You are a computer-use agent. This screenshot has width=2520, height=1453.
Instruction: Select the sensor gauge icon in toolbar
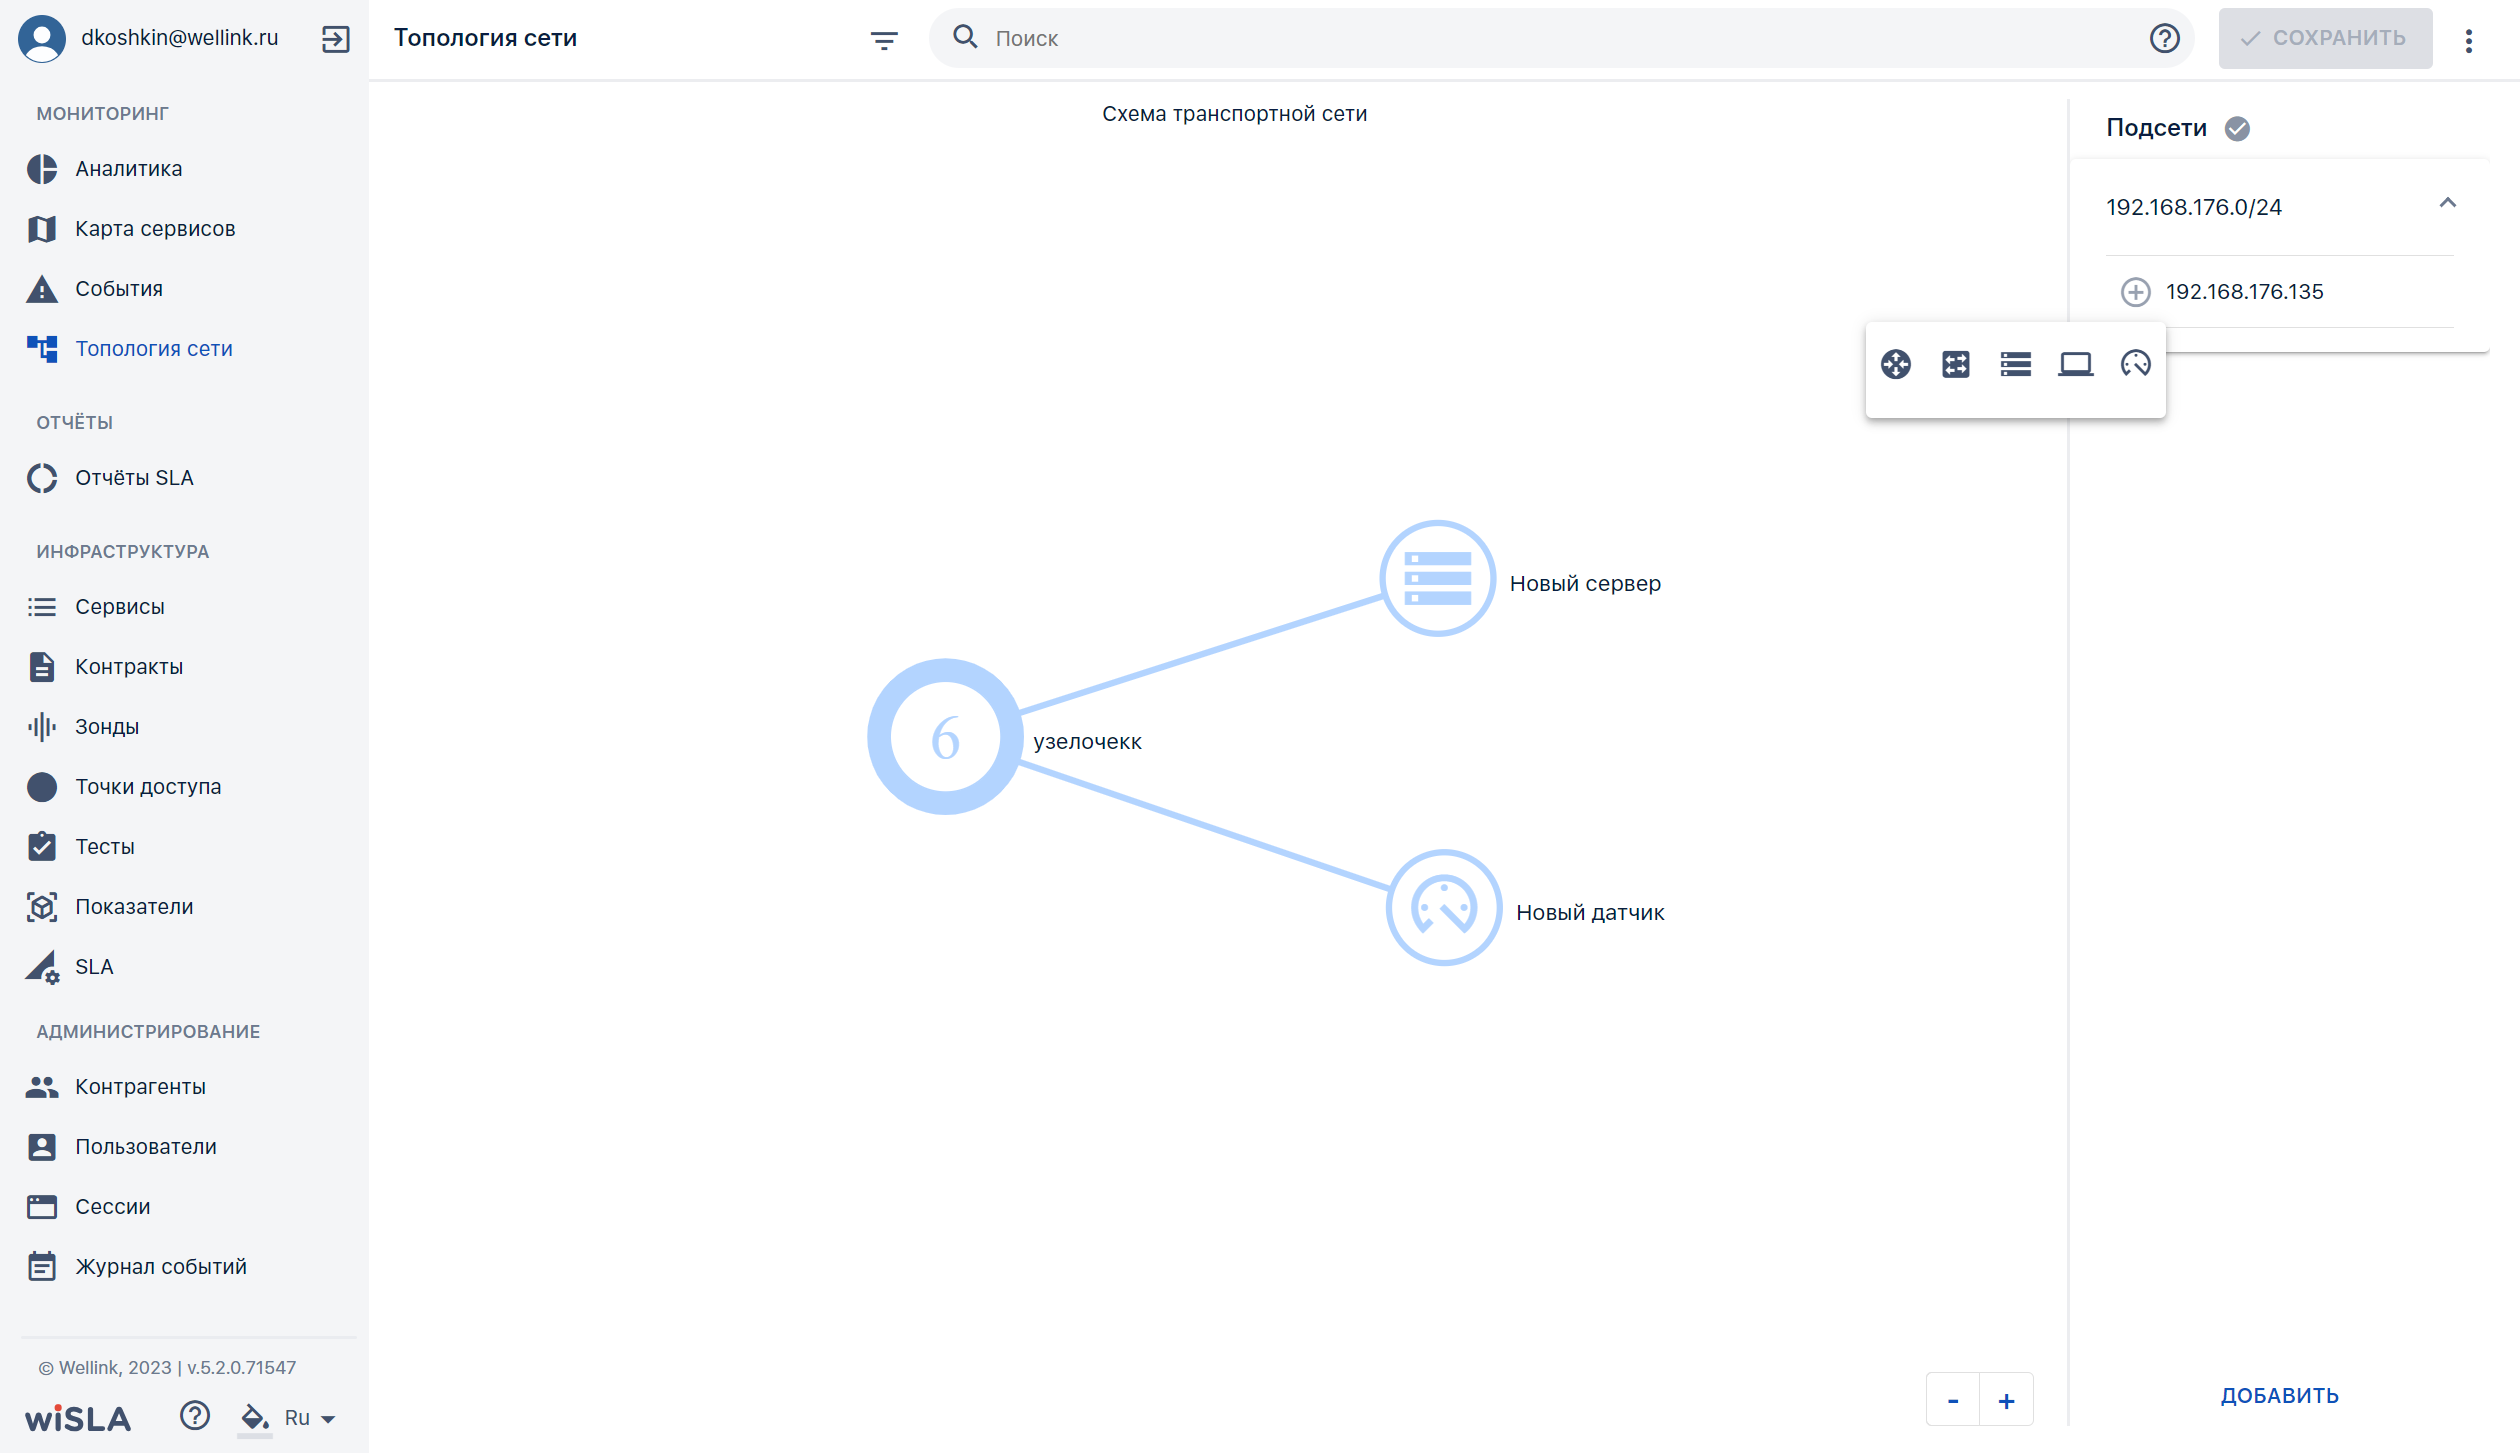pyautogui.click(x=2136, y=364)
